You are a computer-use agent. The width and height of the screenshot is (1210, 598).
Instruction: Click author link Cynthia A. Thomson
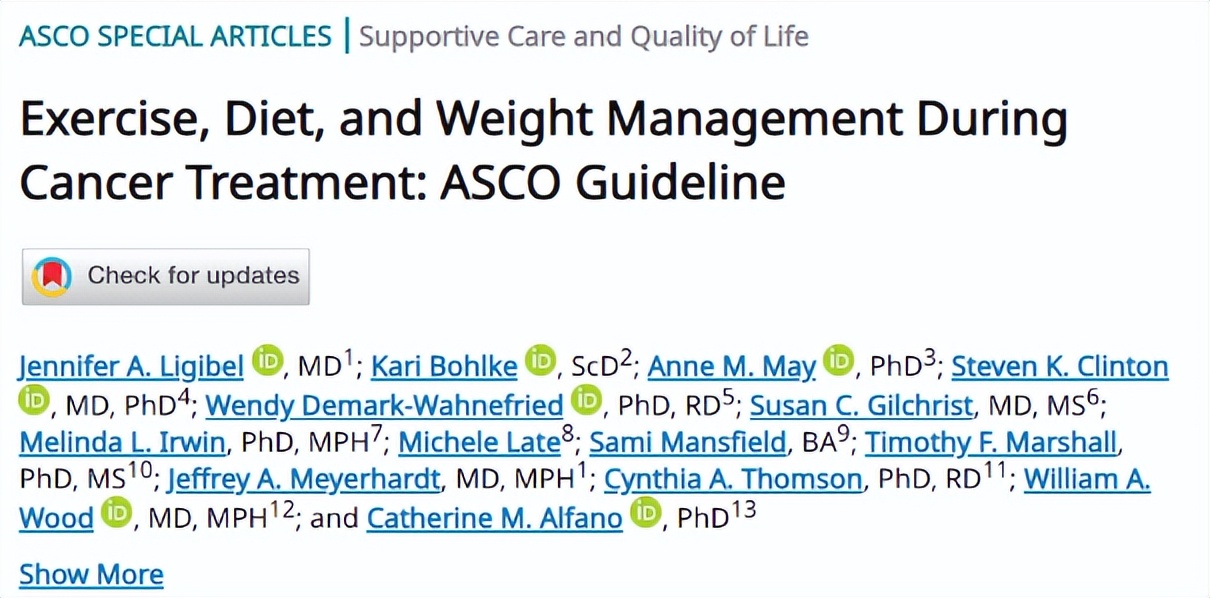[733, 479]
